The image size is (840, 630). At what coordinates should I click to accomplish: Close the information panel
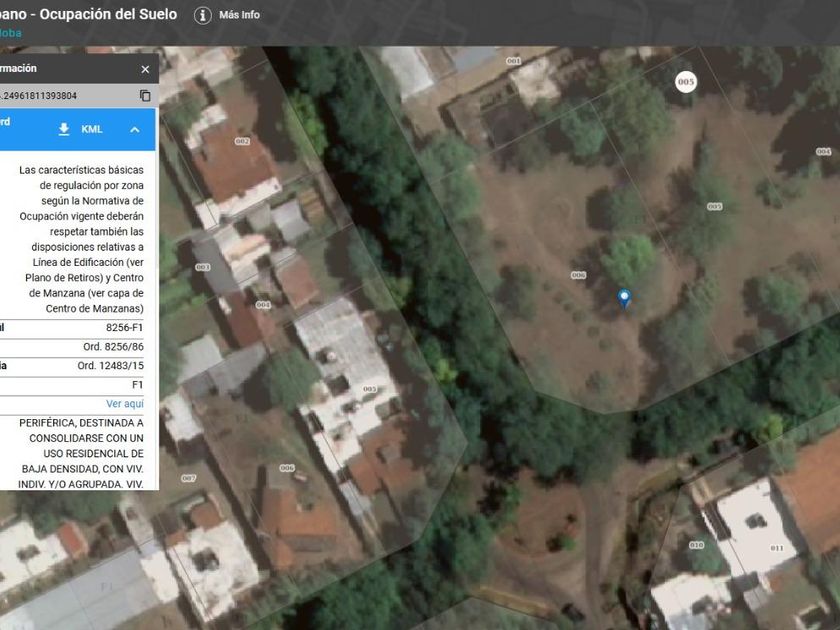145,70
